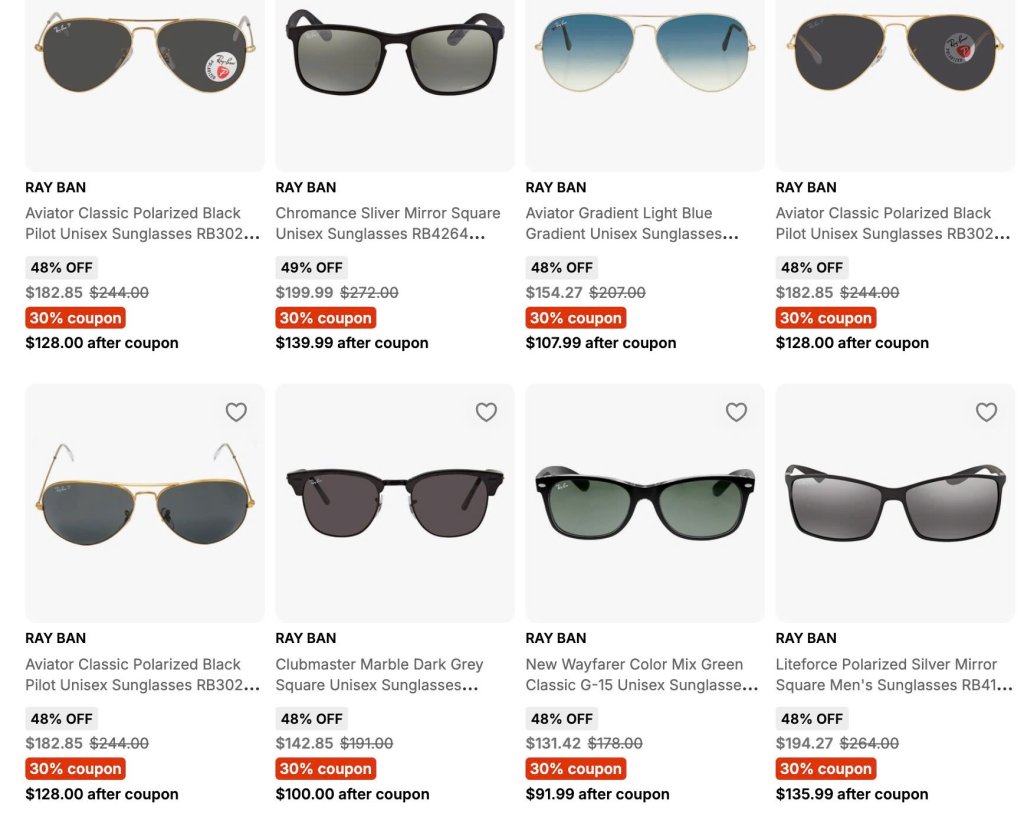Click $135.99 after coupon price text
Viewport: 1024px width, 820px height.
(852, 794)
